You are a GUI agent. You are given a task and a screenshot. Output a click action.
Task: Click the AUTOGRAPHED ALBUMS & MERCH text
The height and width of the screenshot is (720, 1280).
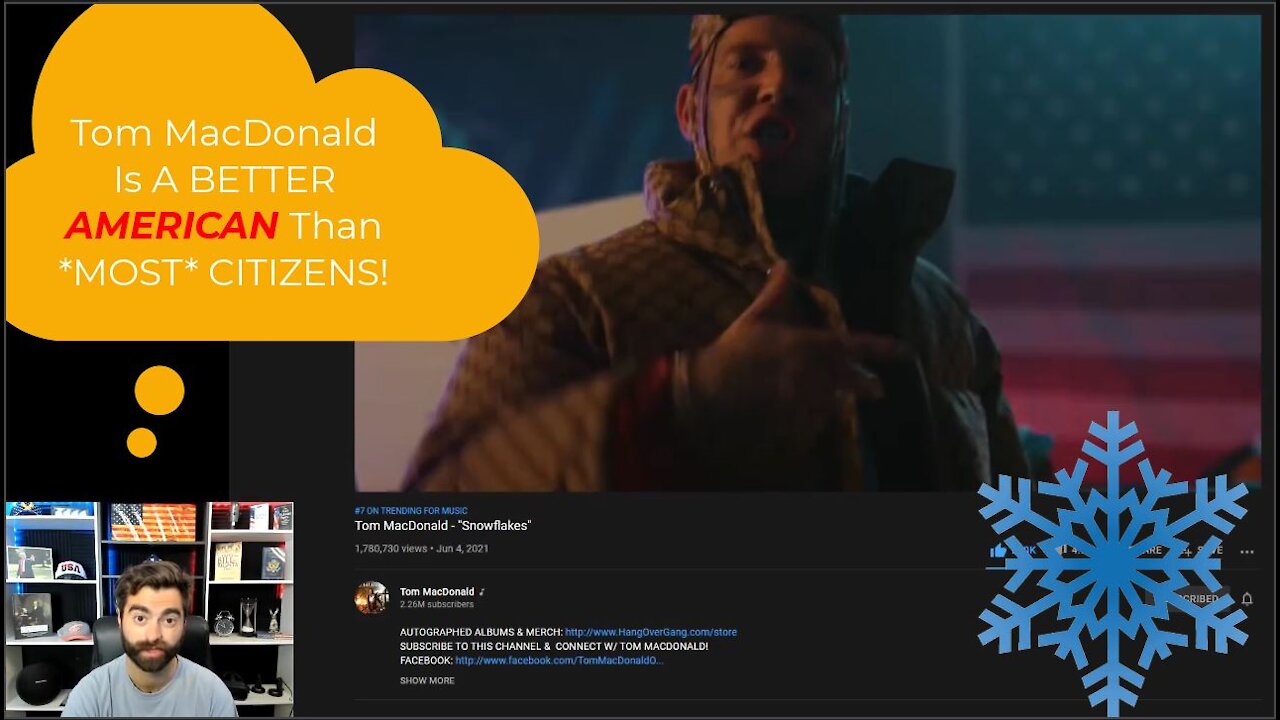click(481, 632)
